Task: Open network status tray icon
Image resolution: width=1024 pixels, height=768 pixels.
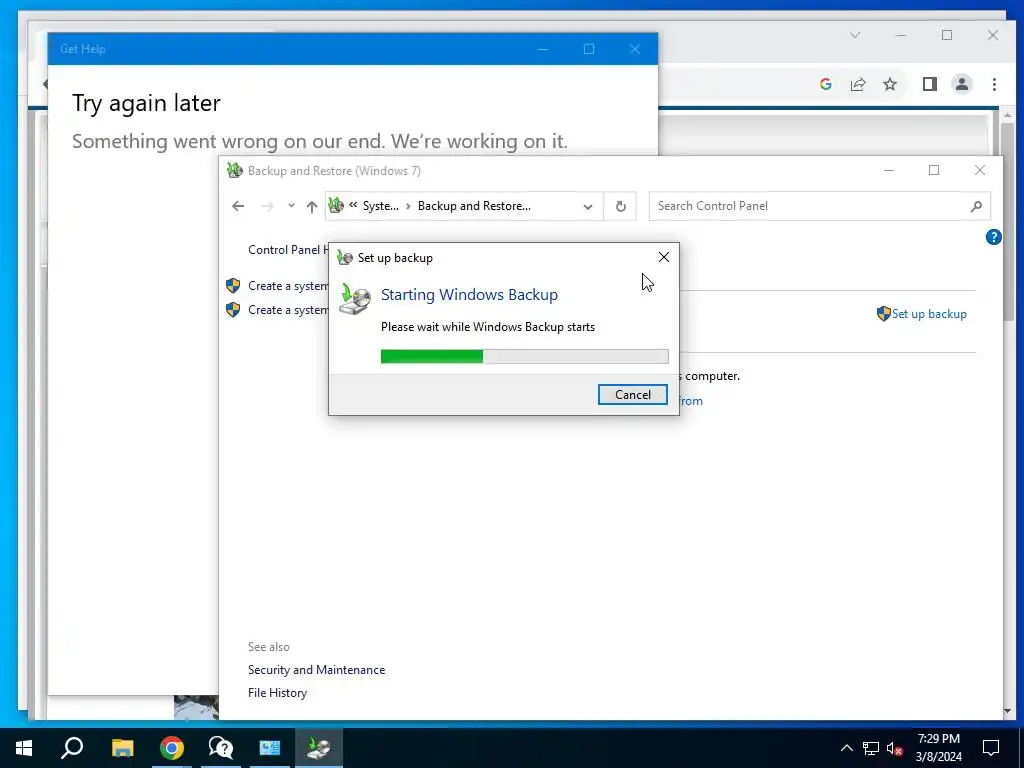Action: (x=871, y=748)
